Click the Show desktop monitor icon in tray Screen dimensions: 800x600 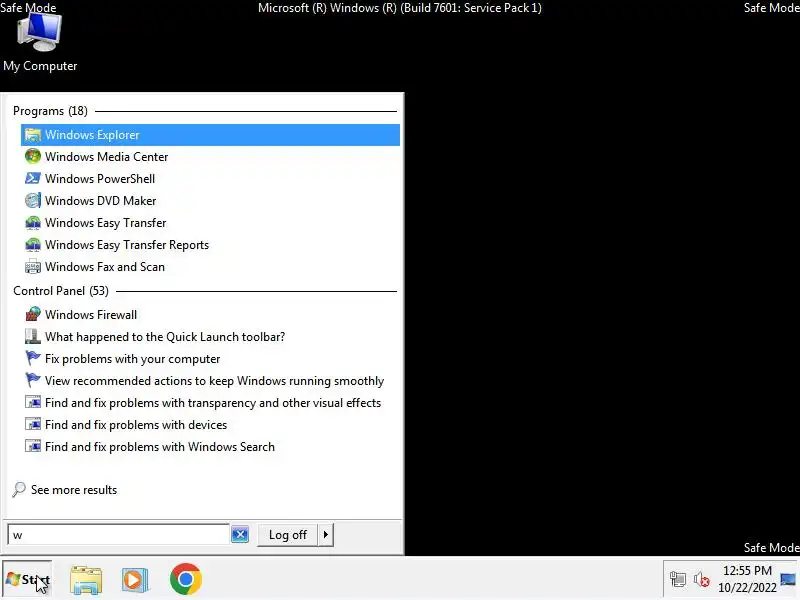coord(788,580)
